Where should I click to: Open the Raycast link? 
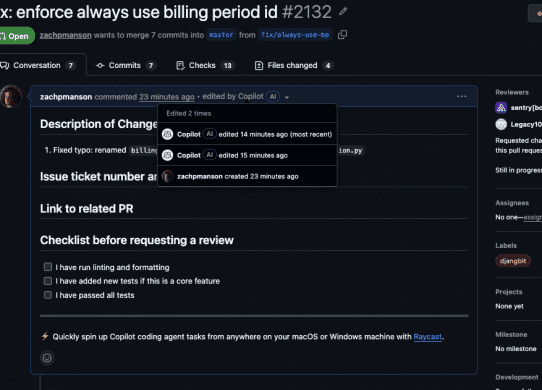(x=428, y=337)
